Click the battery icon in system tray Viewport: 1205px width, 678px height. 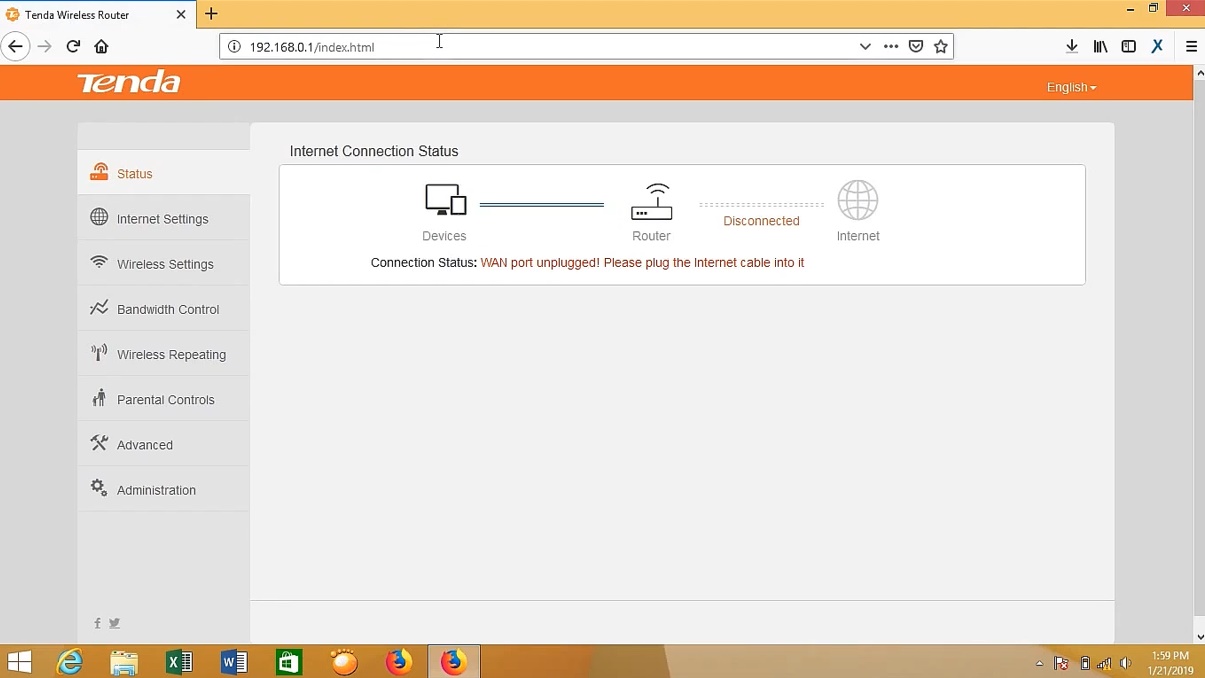click(1085, 663)
